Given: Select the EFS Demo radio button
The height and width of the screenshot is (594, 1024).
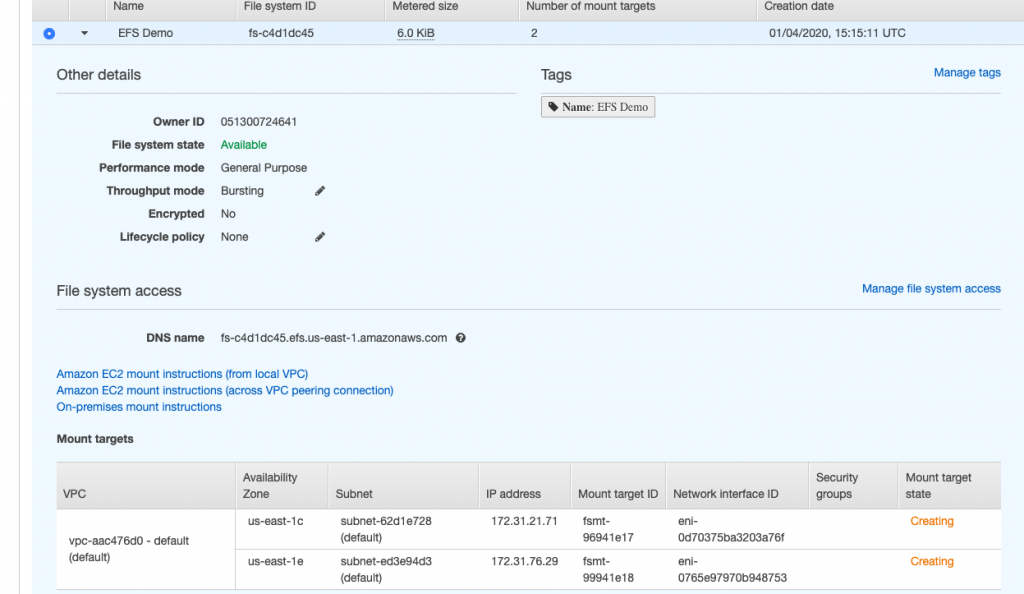Looking at the screenshot, I should (x=50, y=34).
